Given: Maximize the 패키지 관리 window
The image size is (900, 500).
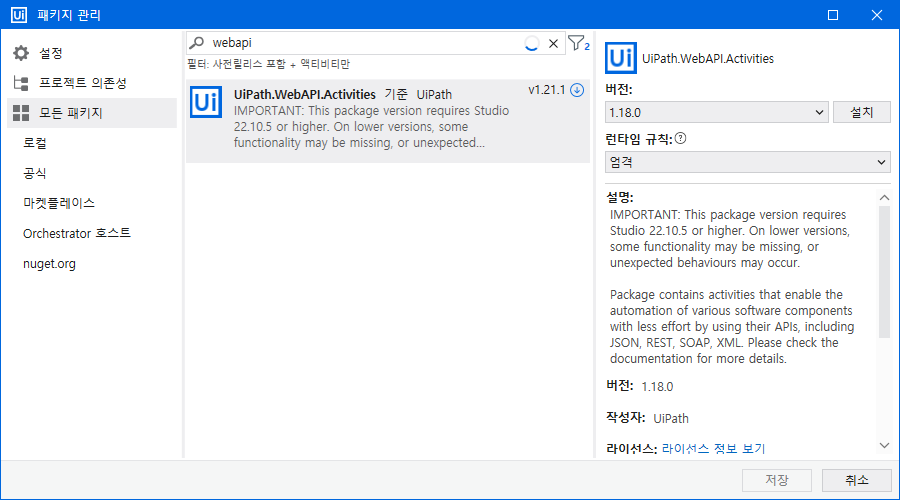Looking at the screenshot, I should point(833,15).
